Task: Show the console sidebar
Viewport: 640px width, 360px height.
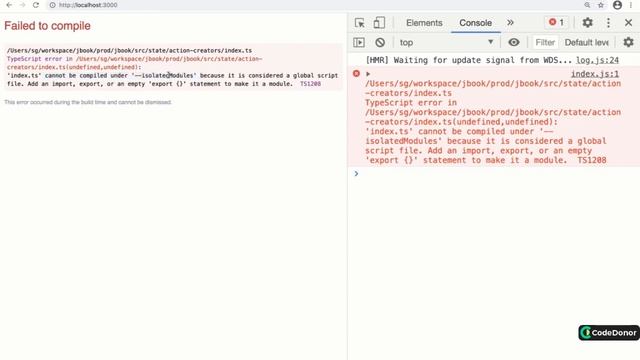Action: pyautogui.click(x=359, y=42)
